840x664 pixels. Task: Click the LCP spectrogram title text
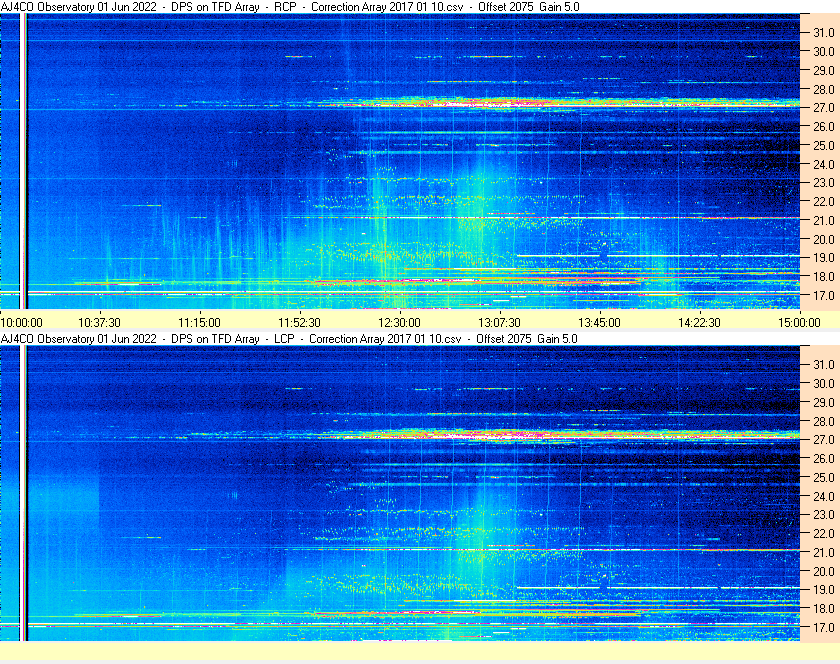pos(289,339)
